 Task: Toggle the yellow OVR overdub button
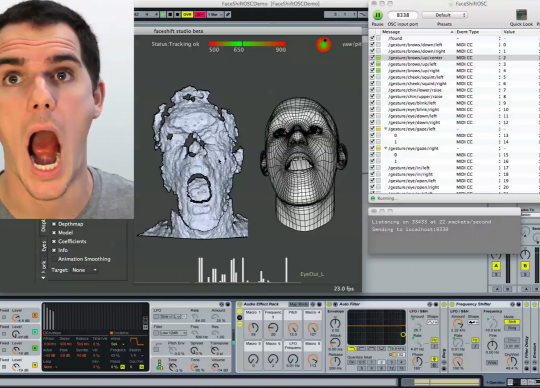point(187,14)
